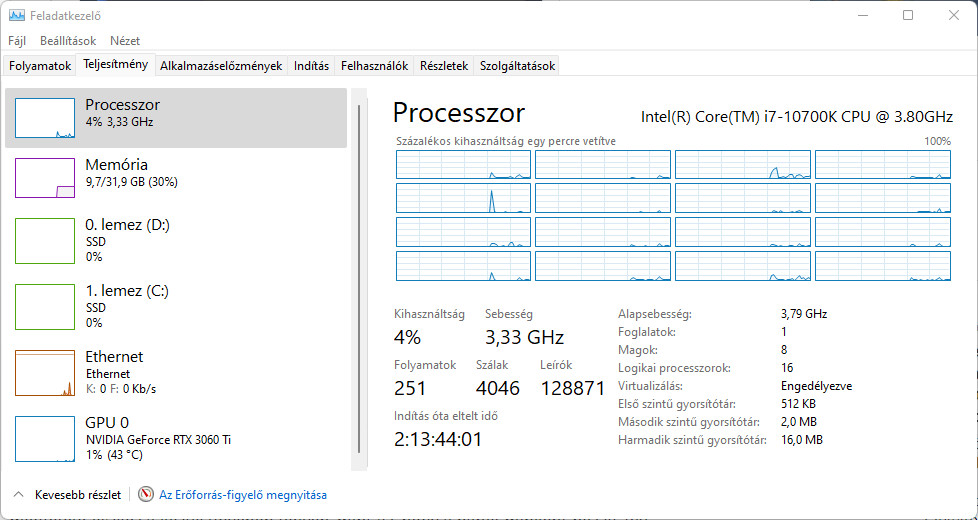Image resolution: width=978 pixels, height=520 pixels.
Task: Open the Memória usage panel
Action: pos(45,177)
